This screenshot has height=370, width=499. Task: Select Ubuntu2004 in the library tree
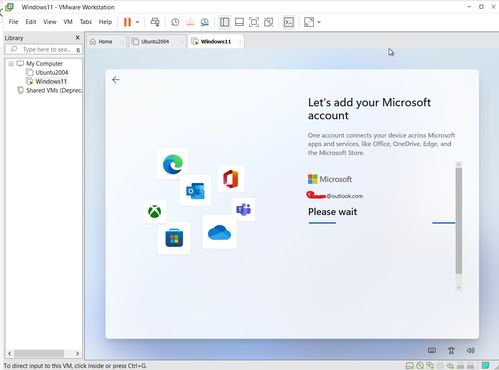click(52, 72)
